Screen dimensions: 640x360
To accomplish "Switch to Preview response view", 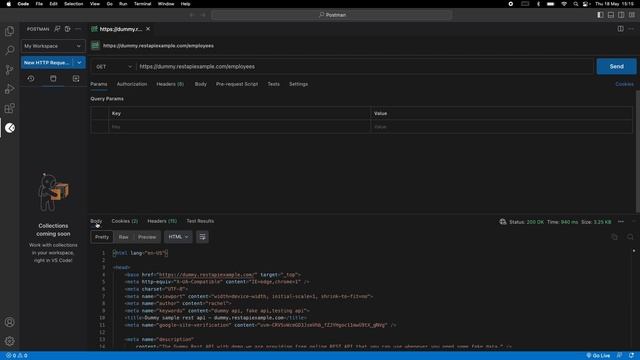I will pyautogui.click(x=147, y=237).
